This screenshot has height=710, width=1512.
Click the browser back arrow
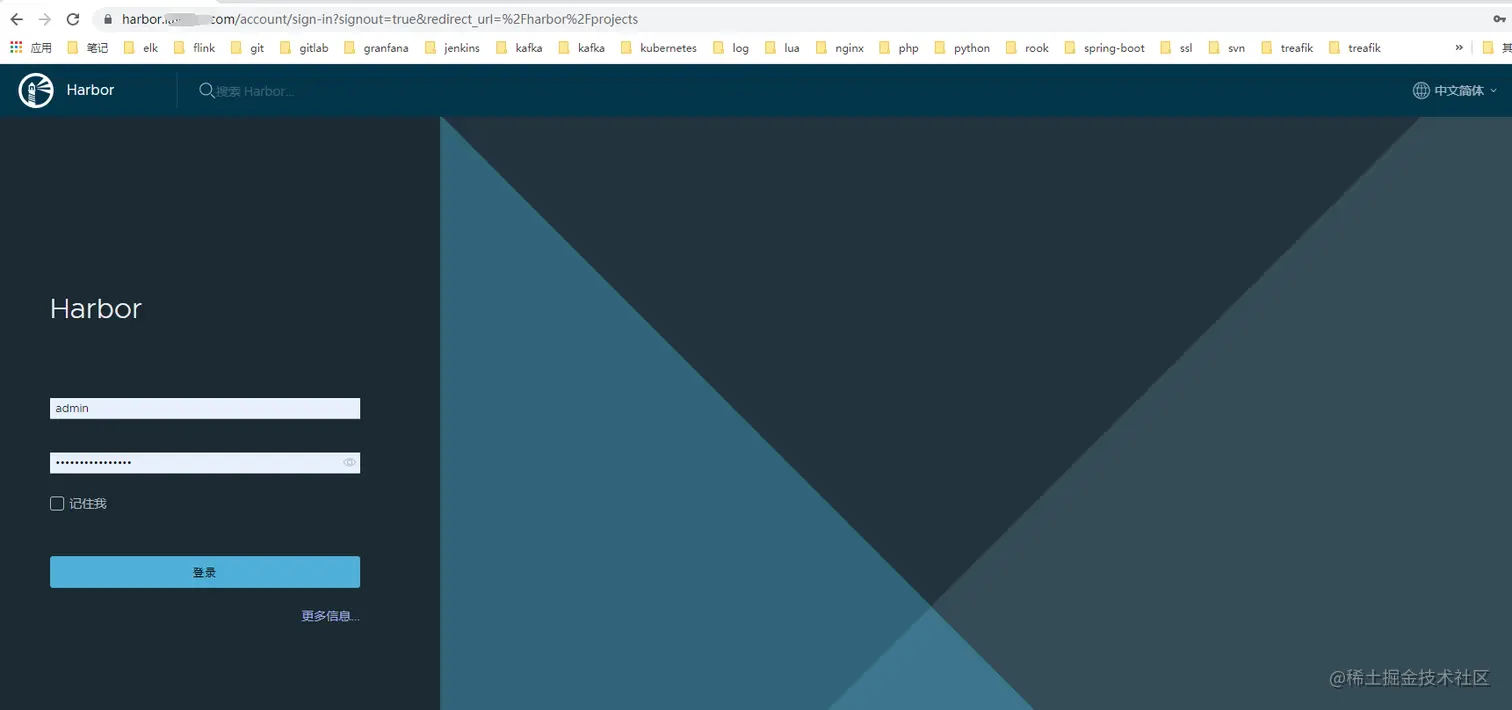(x=16, y=19)
